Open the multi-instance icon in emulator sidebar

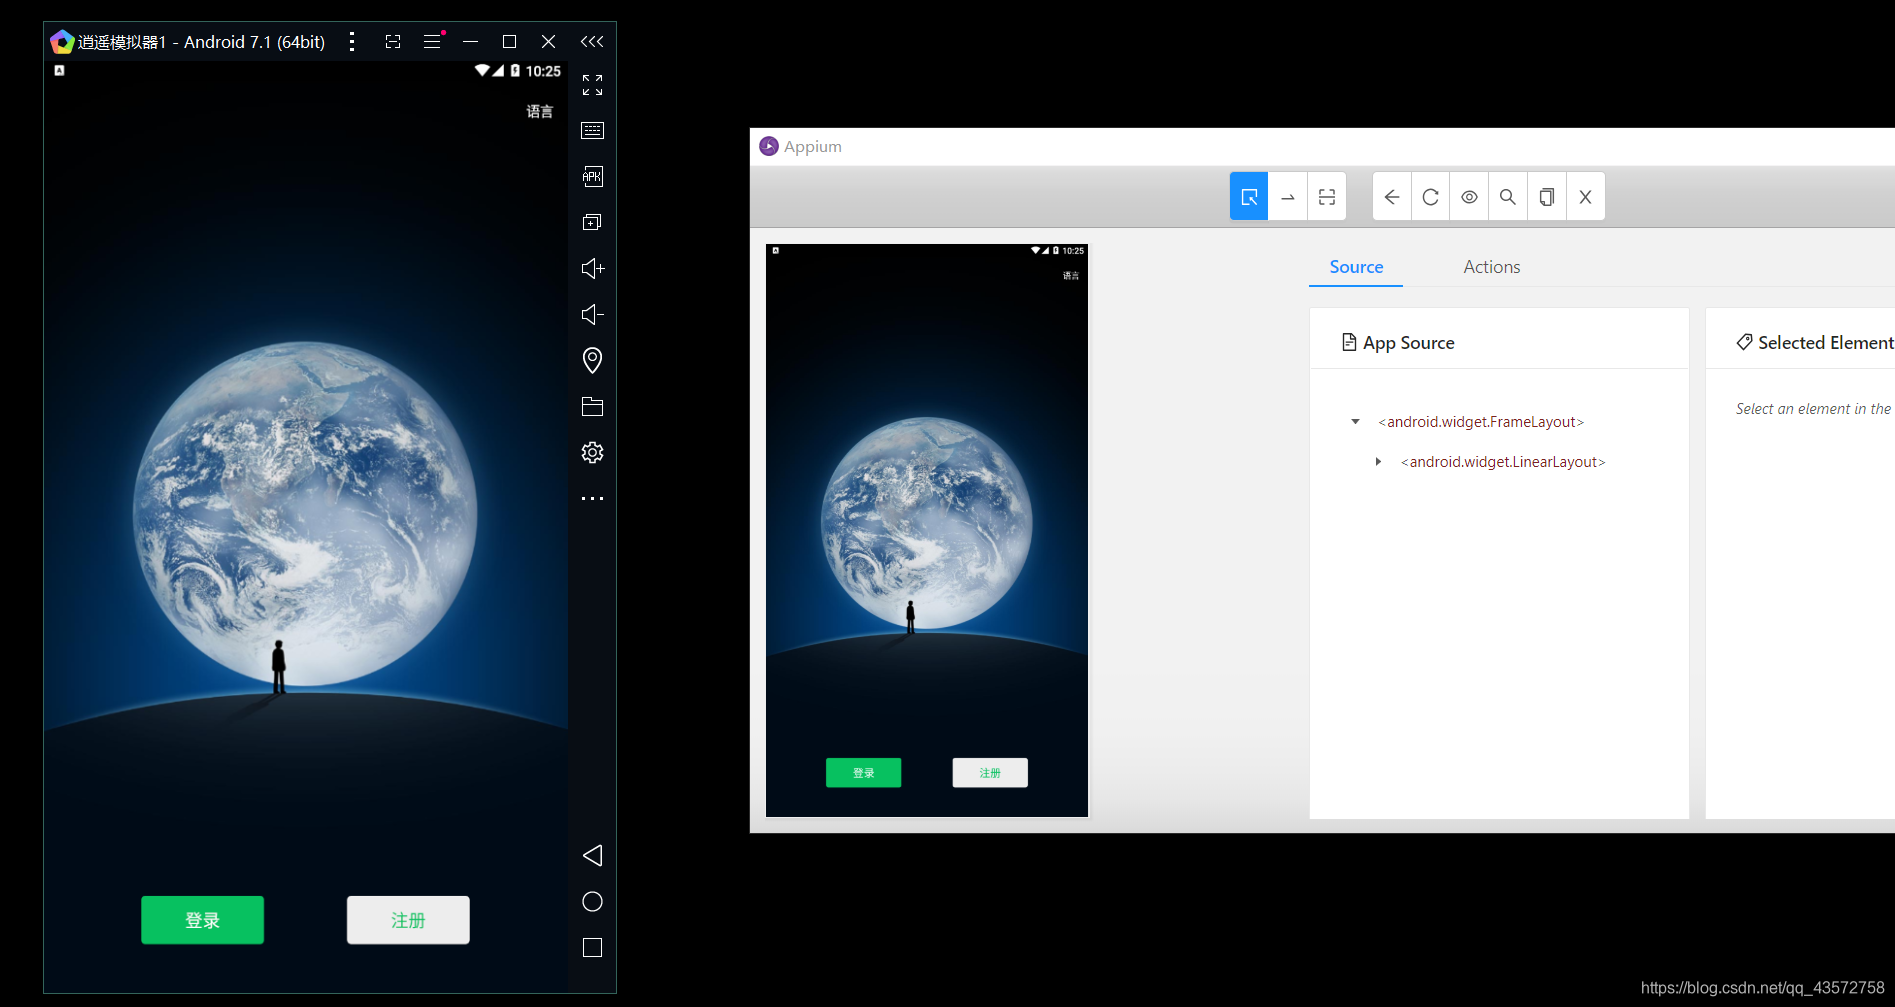592,222
